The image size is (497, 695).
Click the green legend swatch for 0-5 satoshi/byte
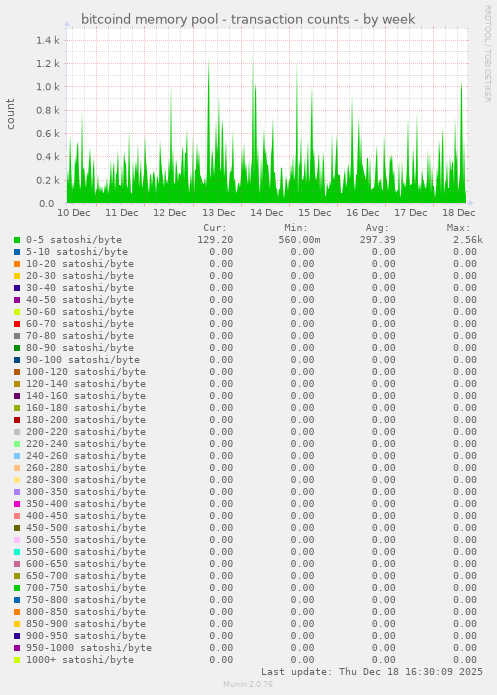click(x=17, y=240)
